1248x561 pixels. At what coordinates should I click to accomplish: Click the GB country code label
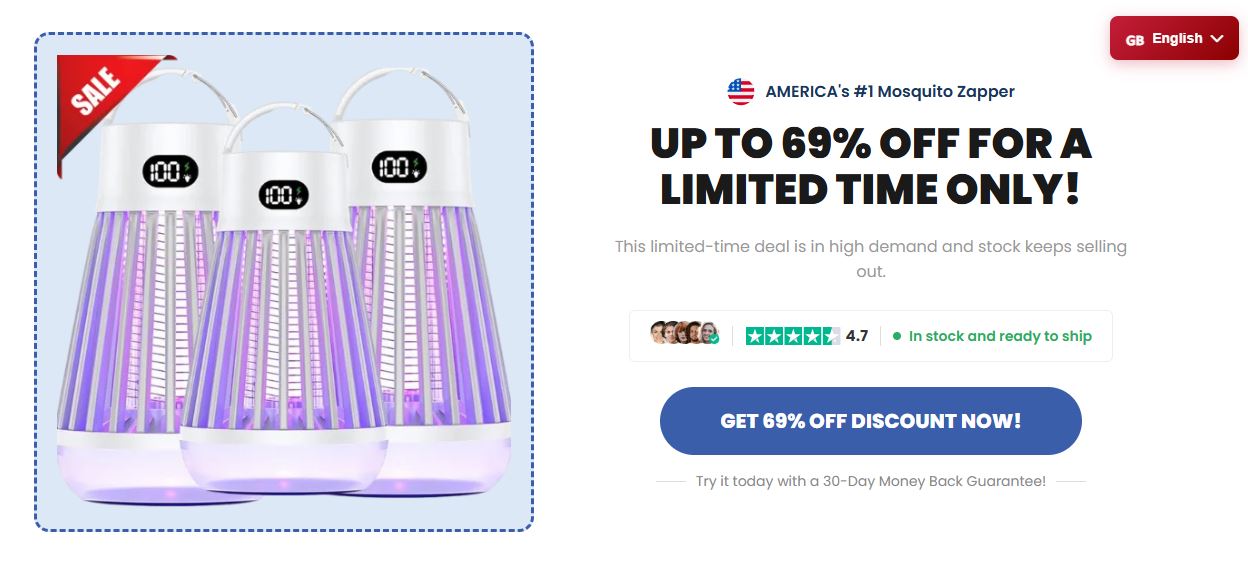[1135, 40]
